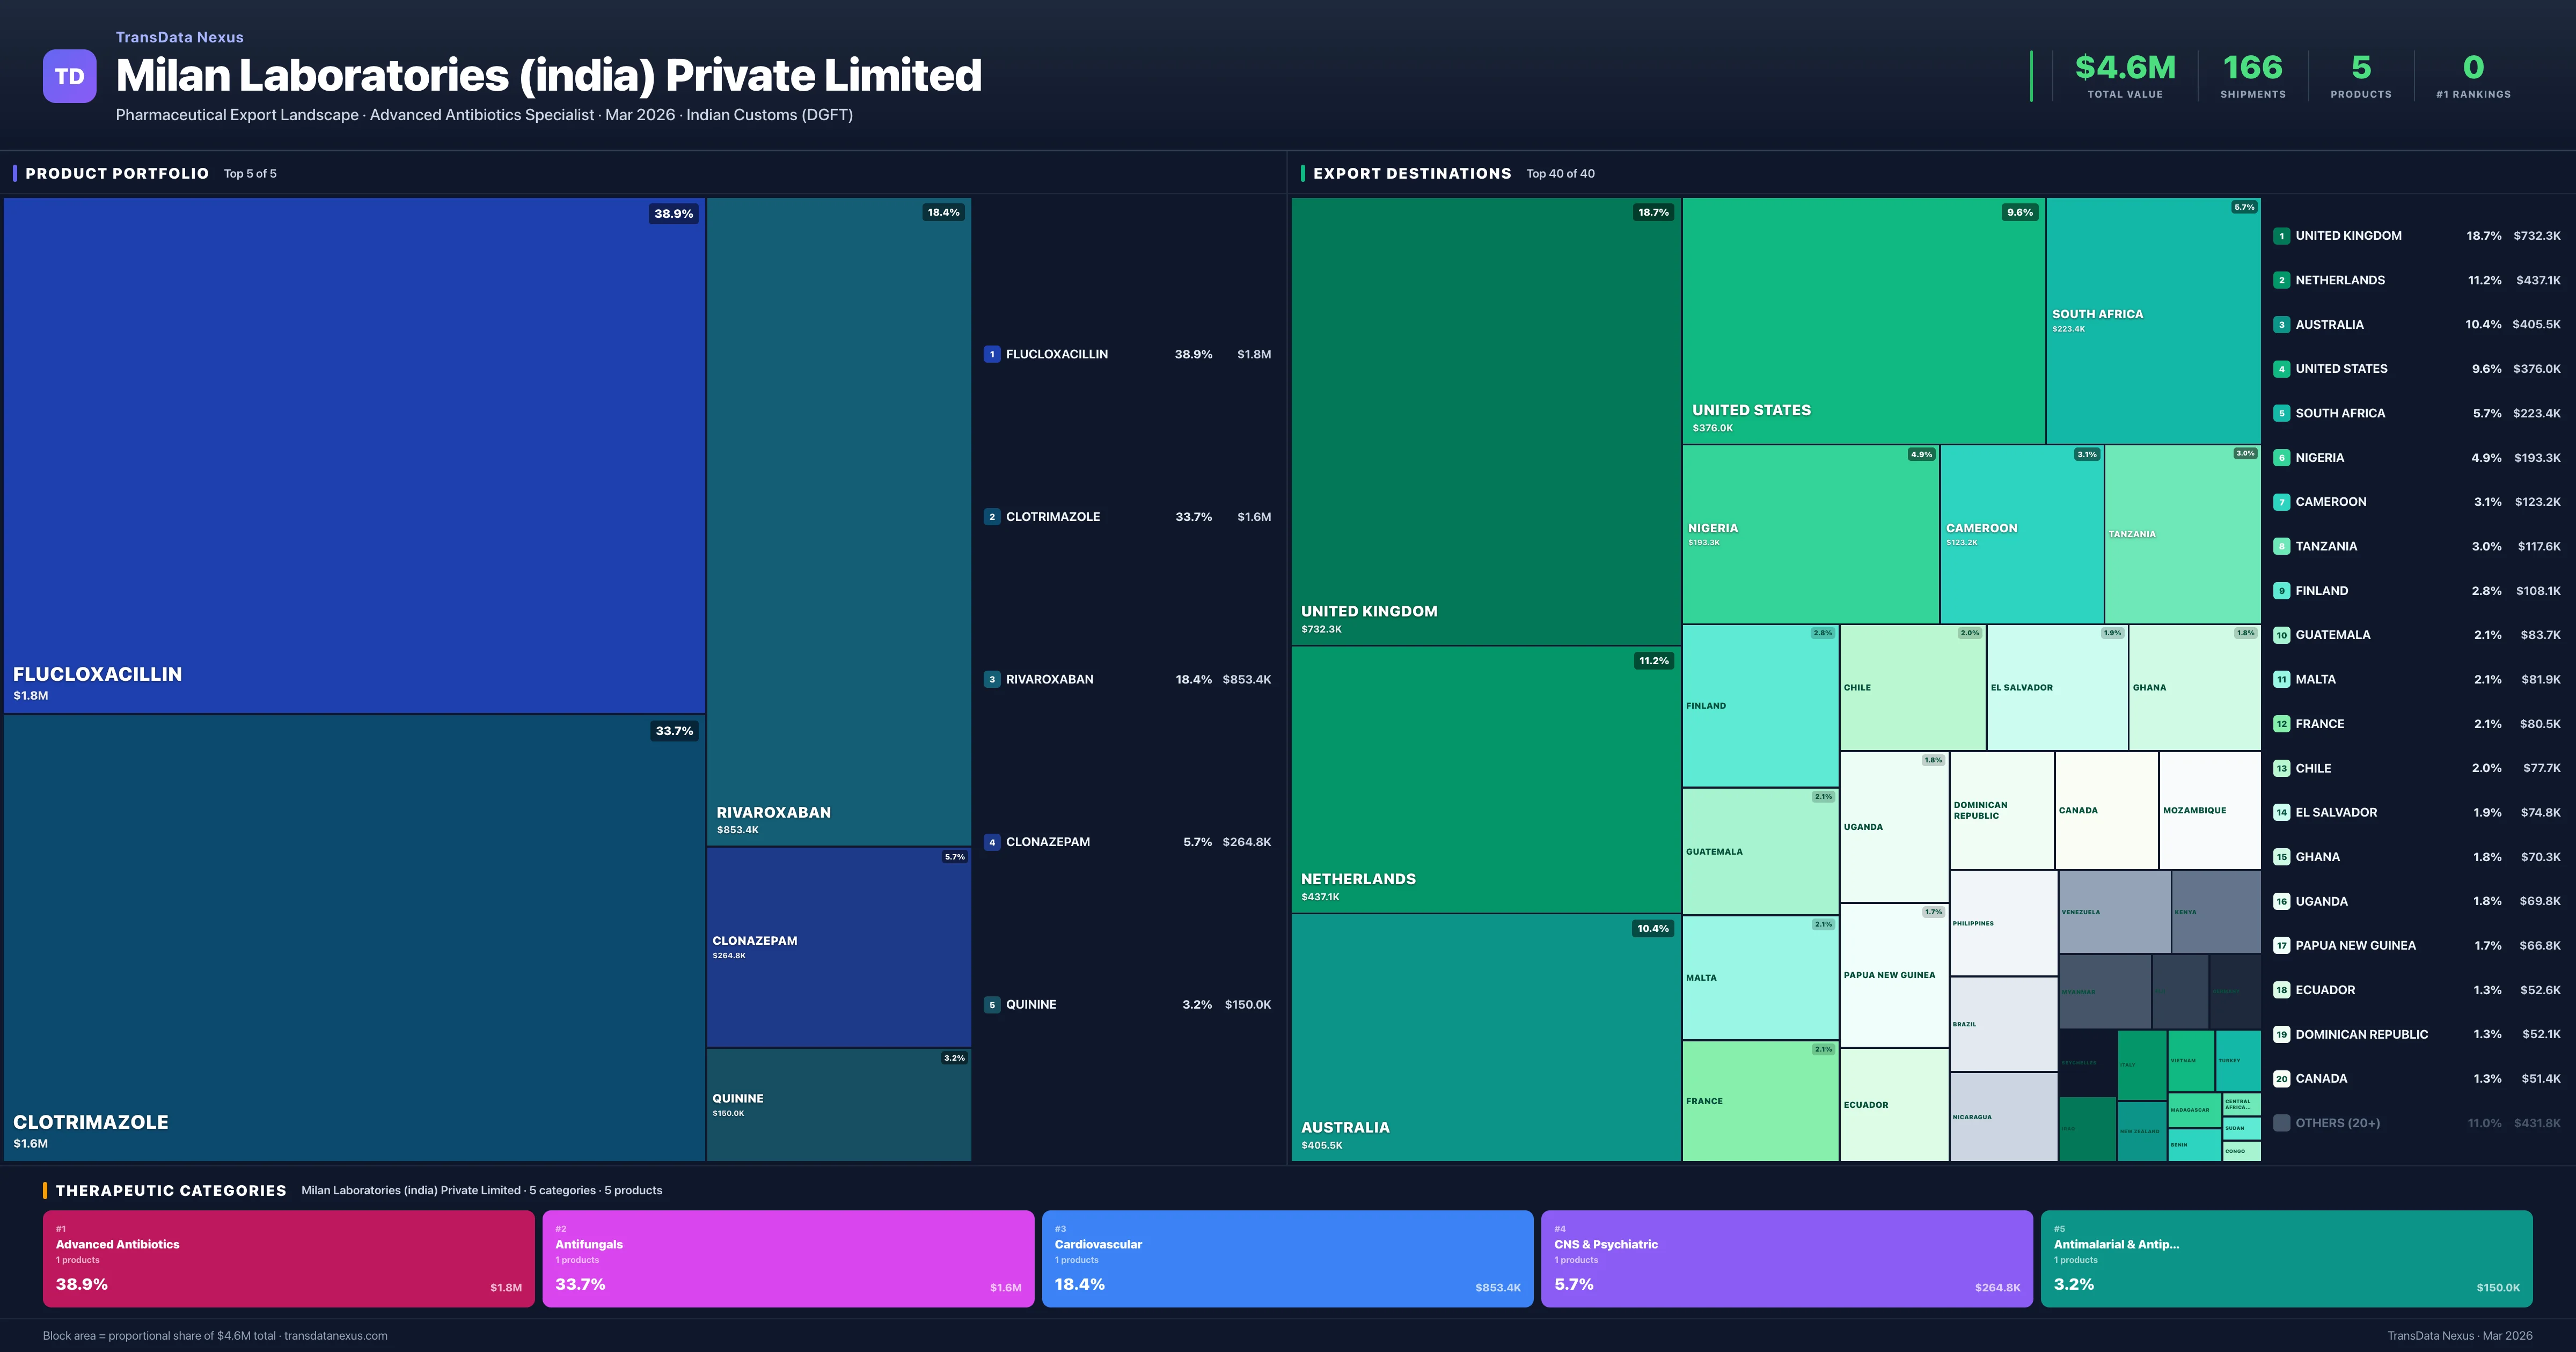Open the Cardiovascular category card
2576x1352 pixels.
pyautogui.click(x=1287, y=1258)
